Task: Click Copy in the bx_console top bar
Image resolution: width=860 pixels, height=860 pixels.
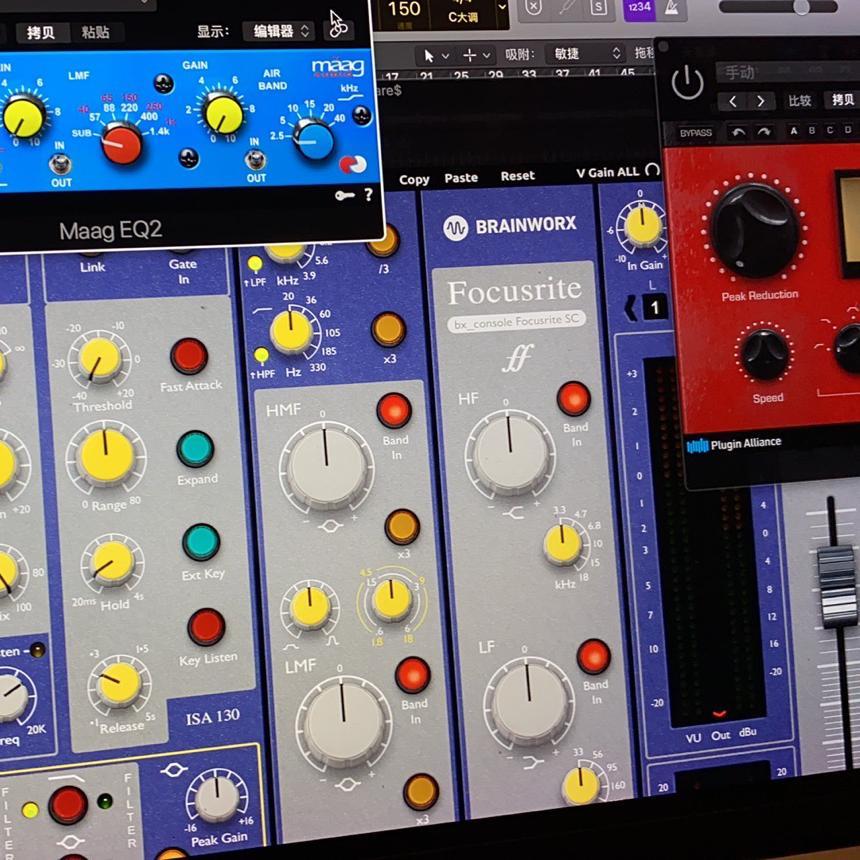Action: click(x=414, y=180)
